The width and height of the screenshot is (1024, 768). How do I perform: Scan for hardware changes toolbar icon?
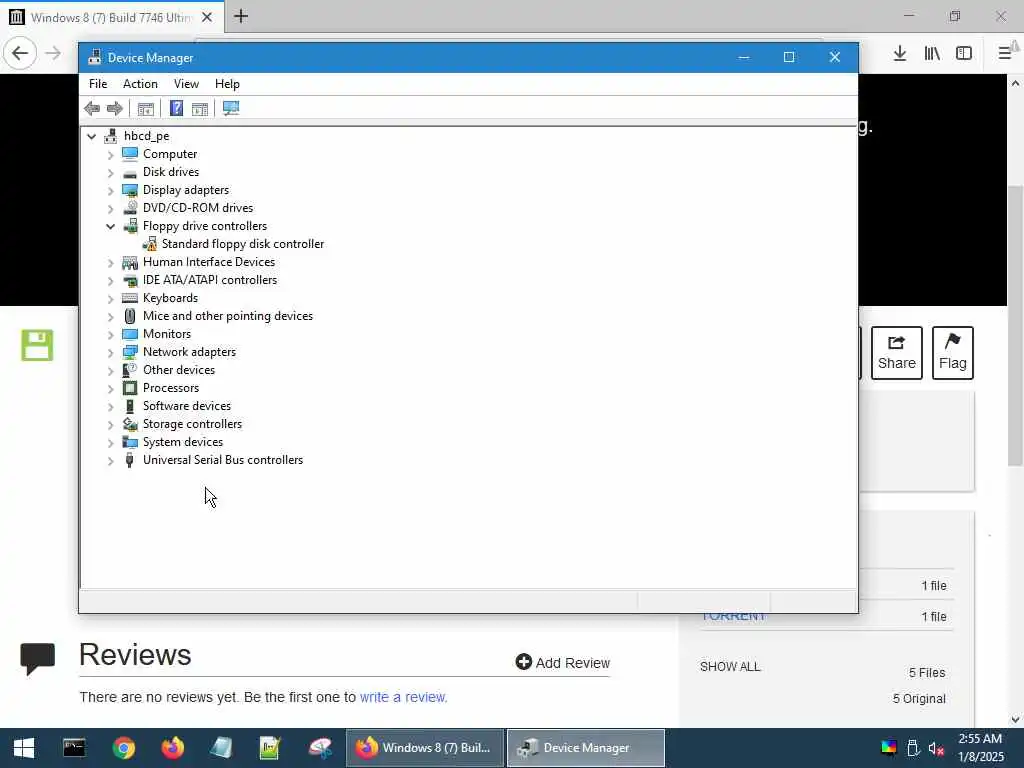click(231, 108)
